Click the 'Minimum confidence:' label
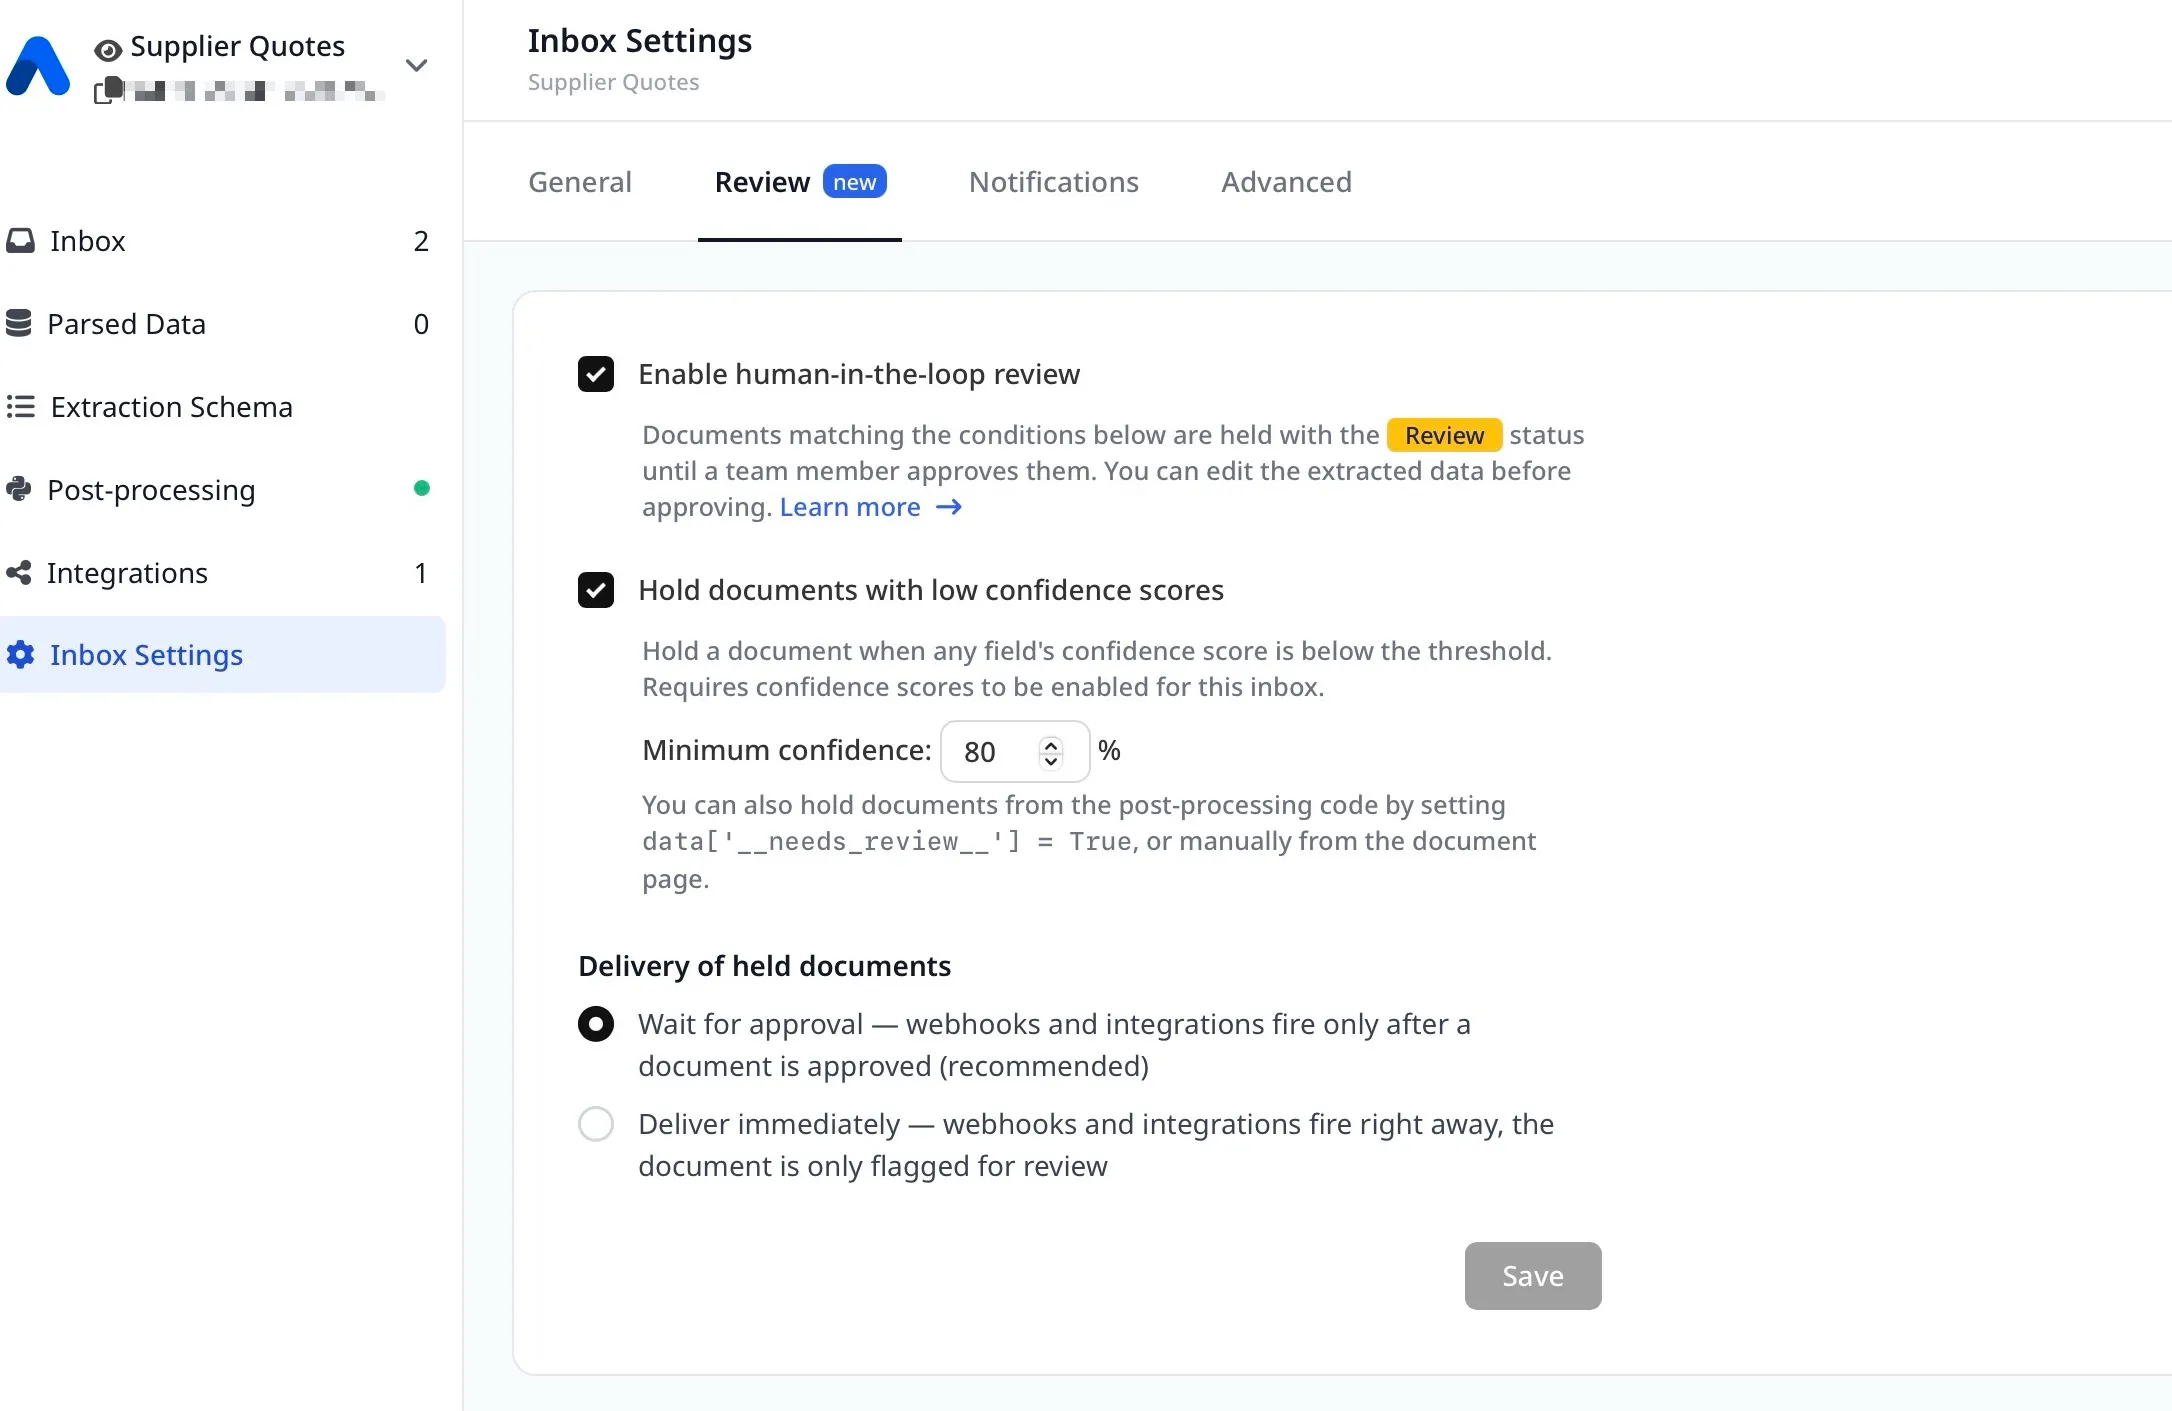Image resolution: width=2172 pixels, height=1411 pixels. [x=787, y=750]
